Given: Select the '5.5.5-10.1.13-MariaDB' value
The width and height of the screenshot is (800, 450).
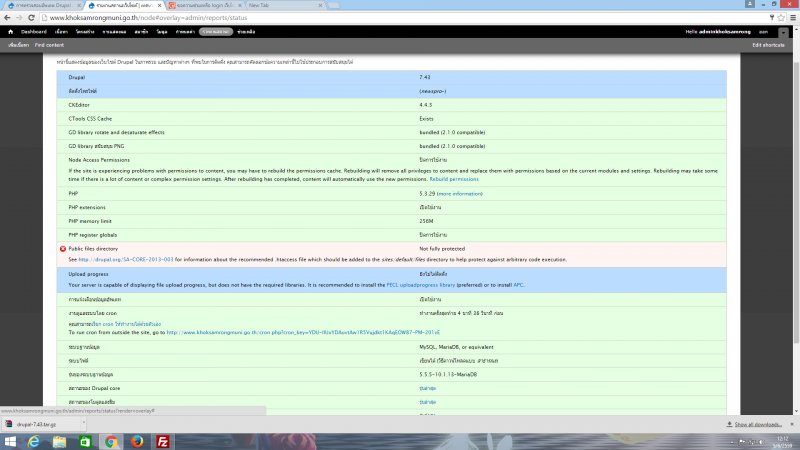Looking at the screenshot, I should tap(448, 374).
